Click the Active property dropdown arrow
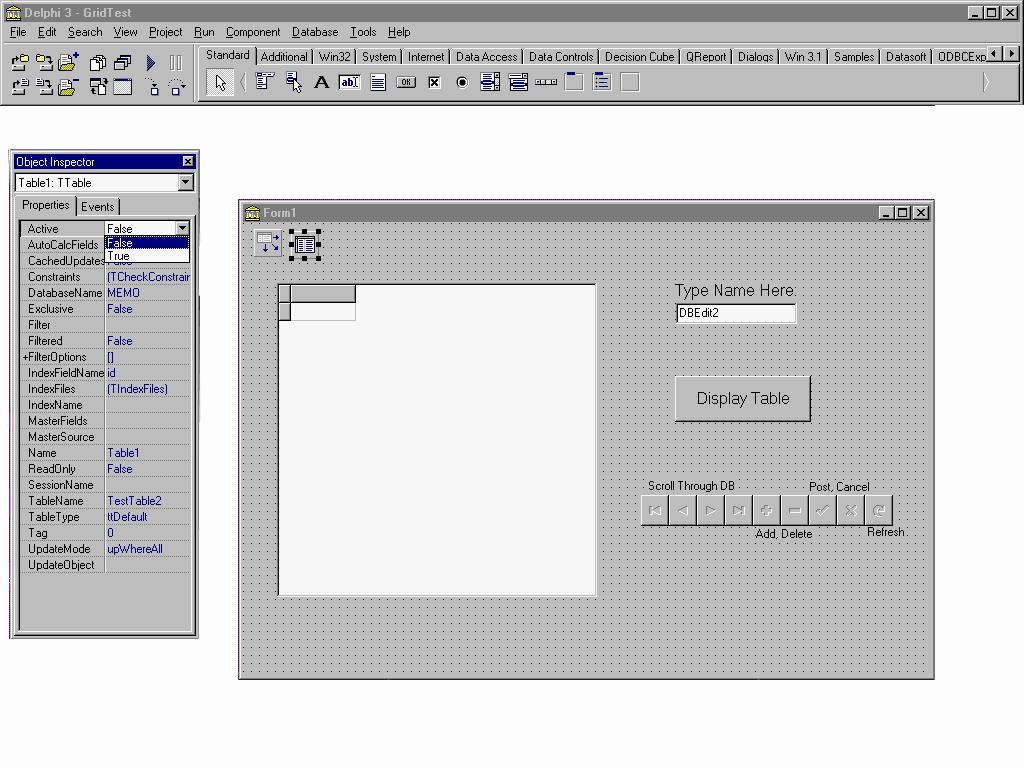This screenshot has width=1024, height=768. 182,229
